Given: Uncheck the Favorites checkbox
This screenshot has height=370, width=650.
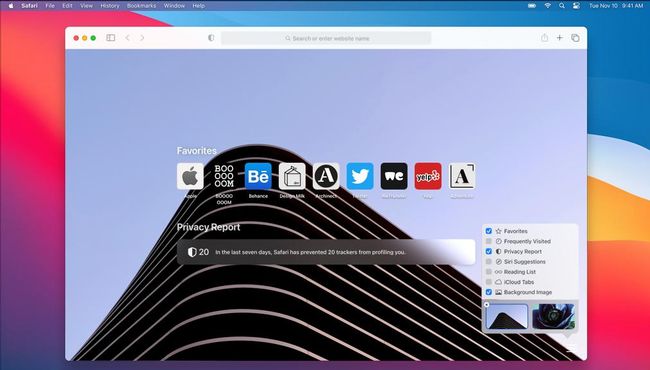Looking at the screenshot, I should click(x=489, y=231).
